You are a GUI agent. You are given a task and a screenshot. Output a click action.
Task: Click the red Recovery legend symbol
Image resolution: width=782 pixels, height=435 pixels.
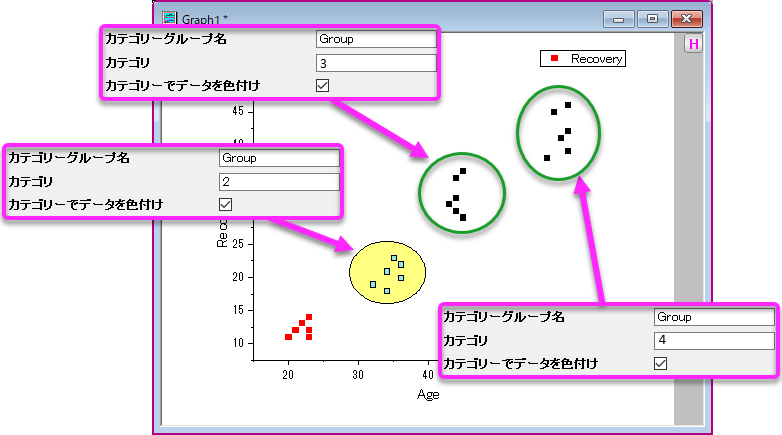click(x=554, y=58)
